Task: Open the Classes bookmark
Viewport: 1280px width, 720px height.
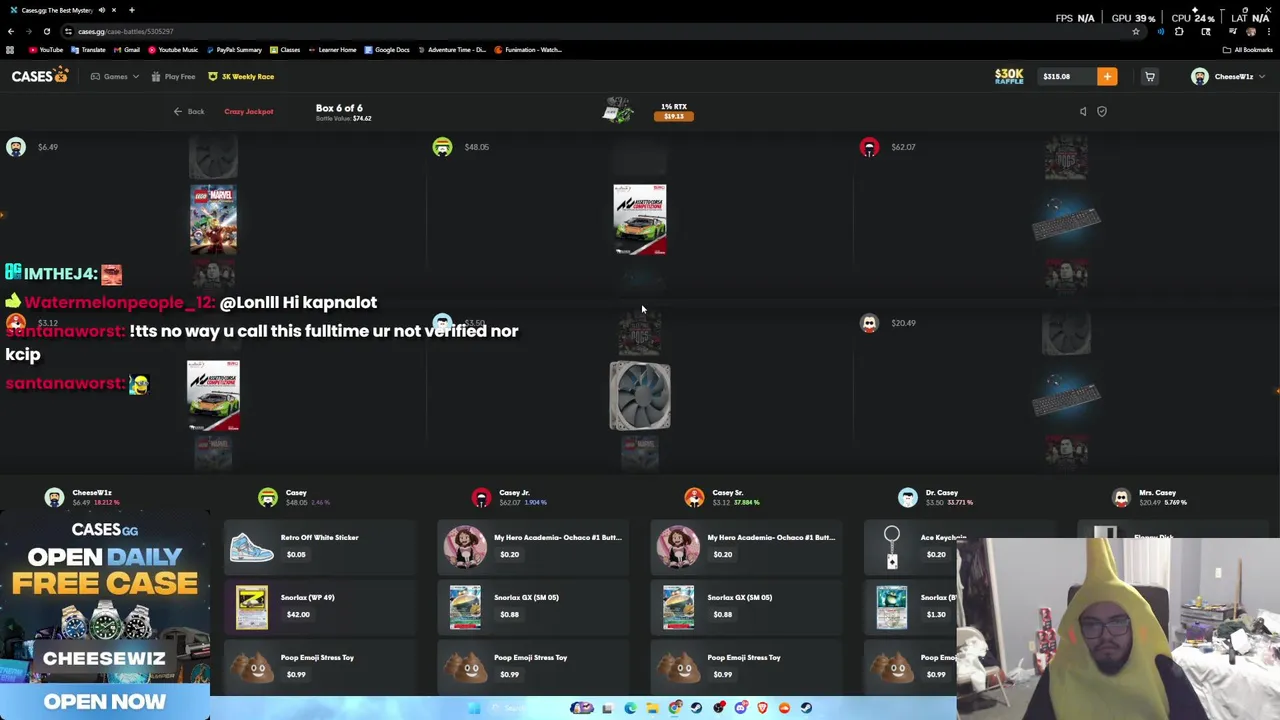Action: 285,49
